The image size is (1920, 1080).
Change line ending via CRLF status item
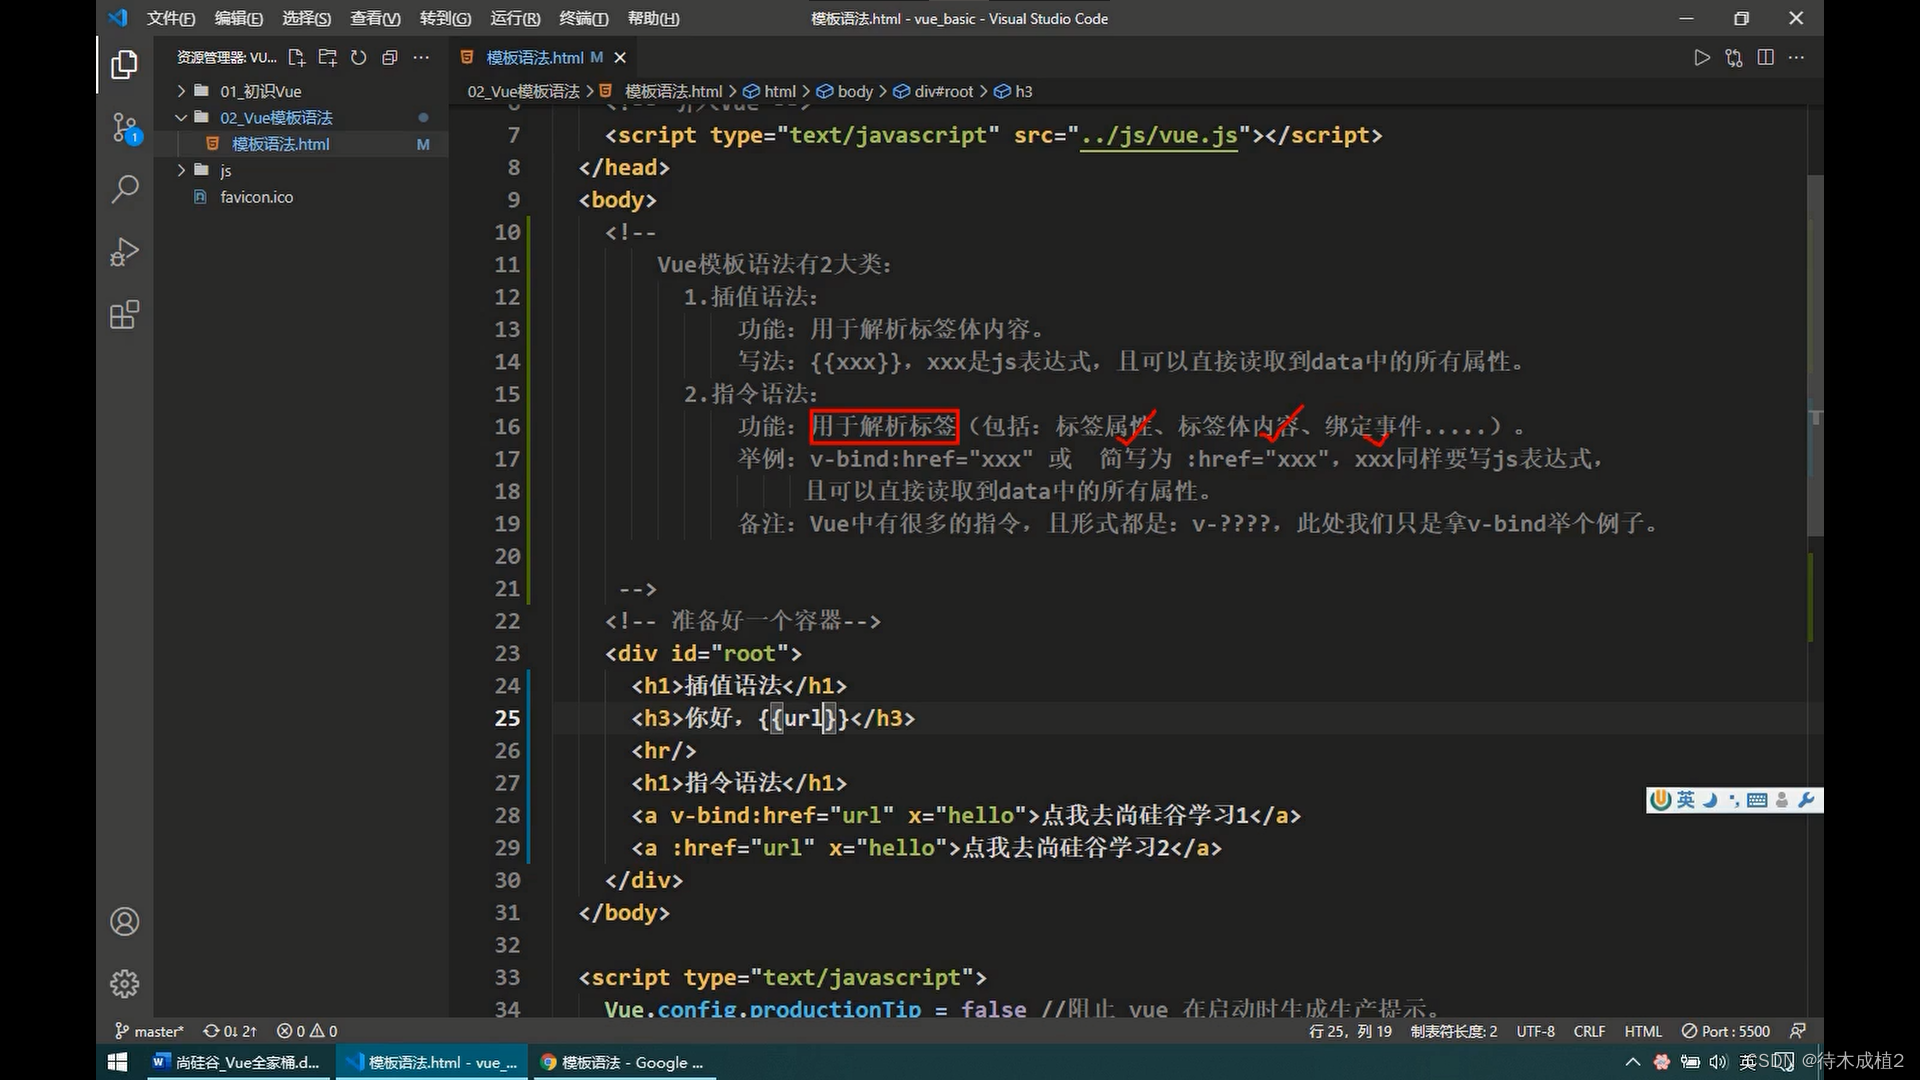(1589, 1031)
